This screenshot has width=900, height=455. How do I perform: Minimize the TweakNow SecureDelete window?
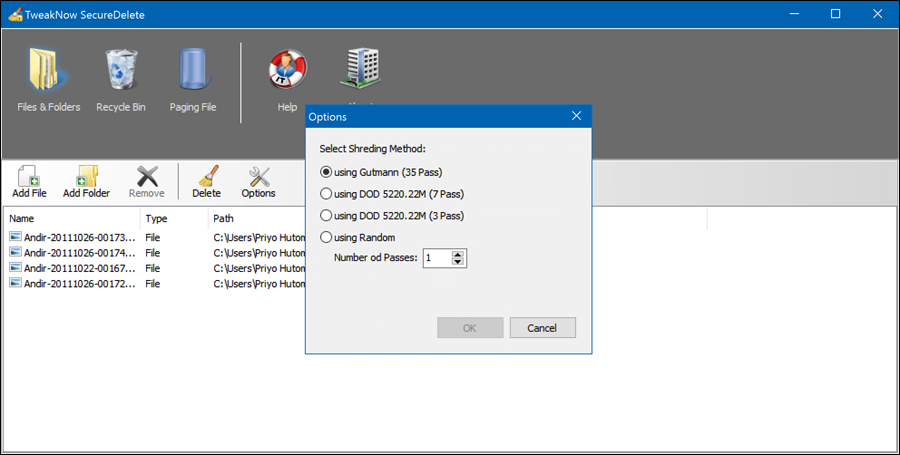tap(794, 14)
